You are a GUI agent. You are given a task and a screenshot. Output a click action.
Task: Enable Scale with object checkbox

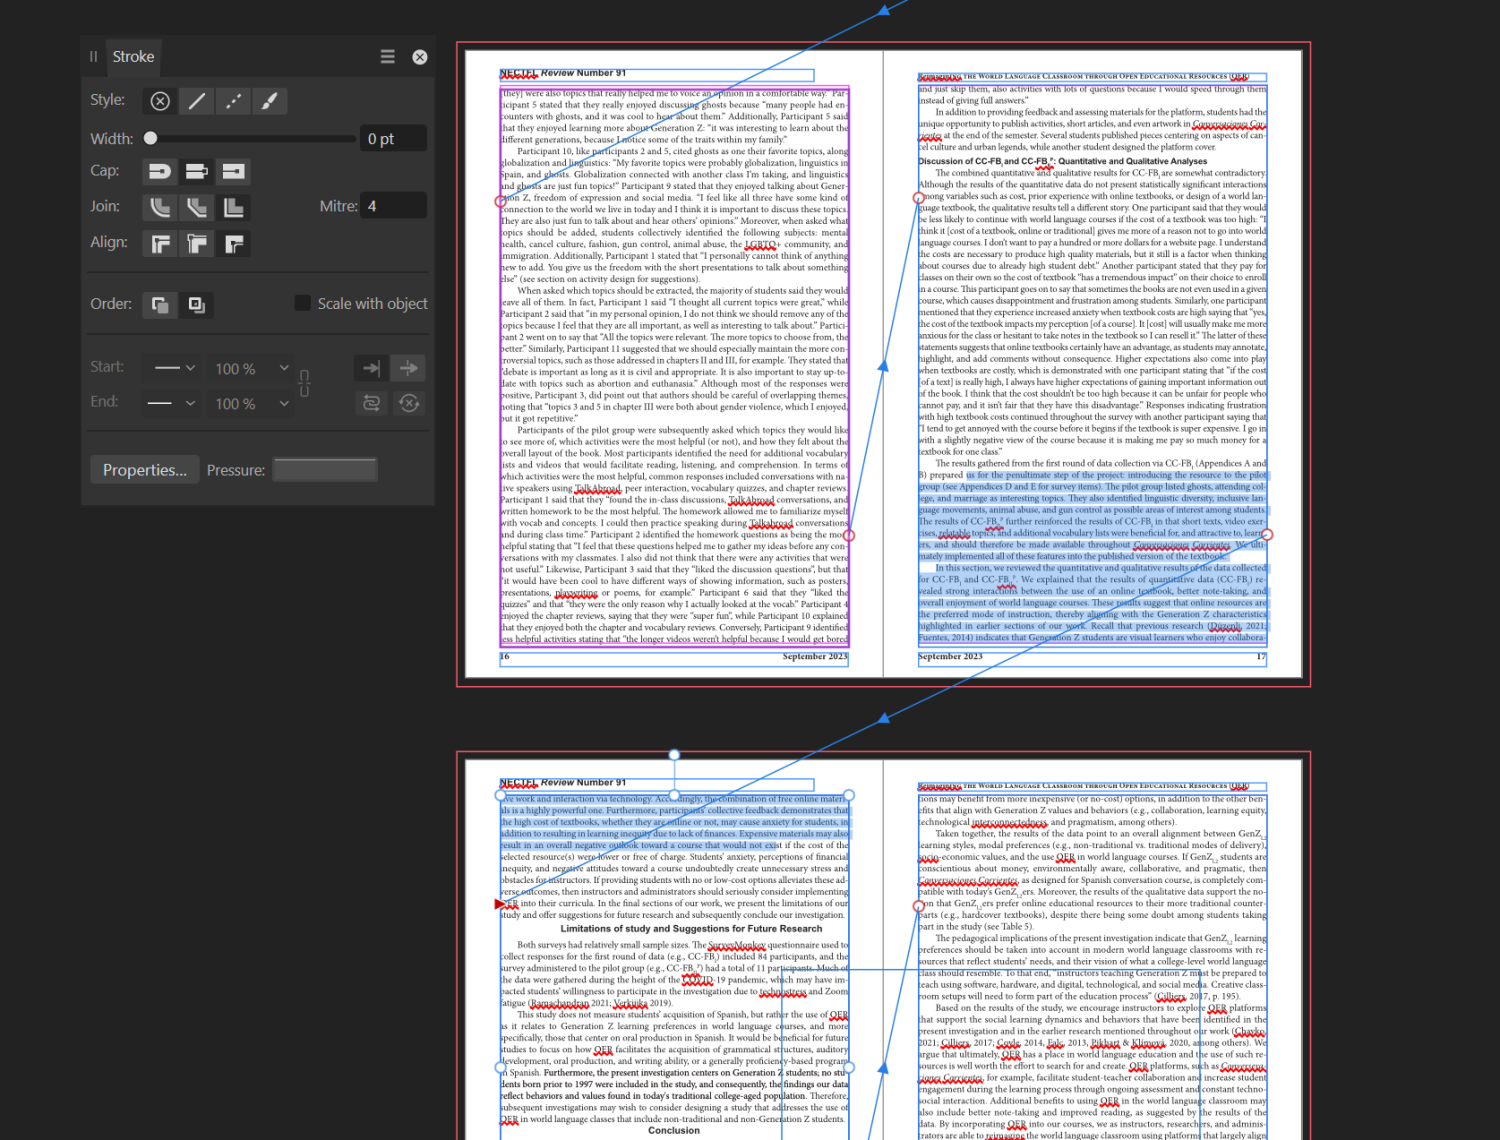click(x=302, y=303)
